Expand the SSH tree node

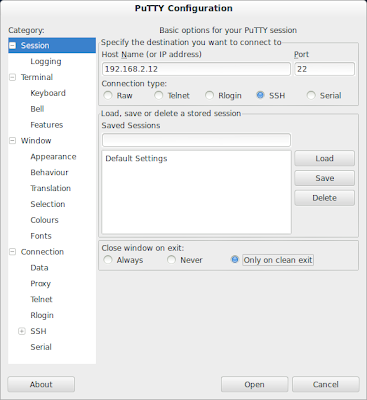pyautogui.click(x=22, y=331)
